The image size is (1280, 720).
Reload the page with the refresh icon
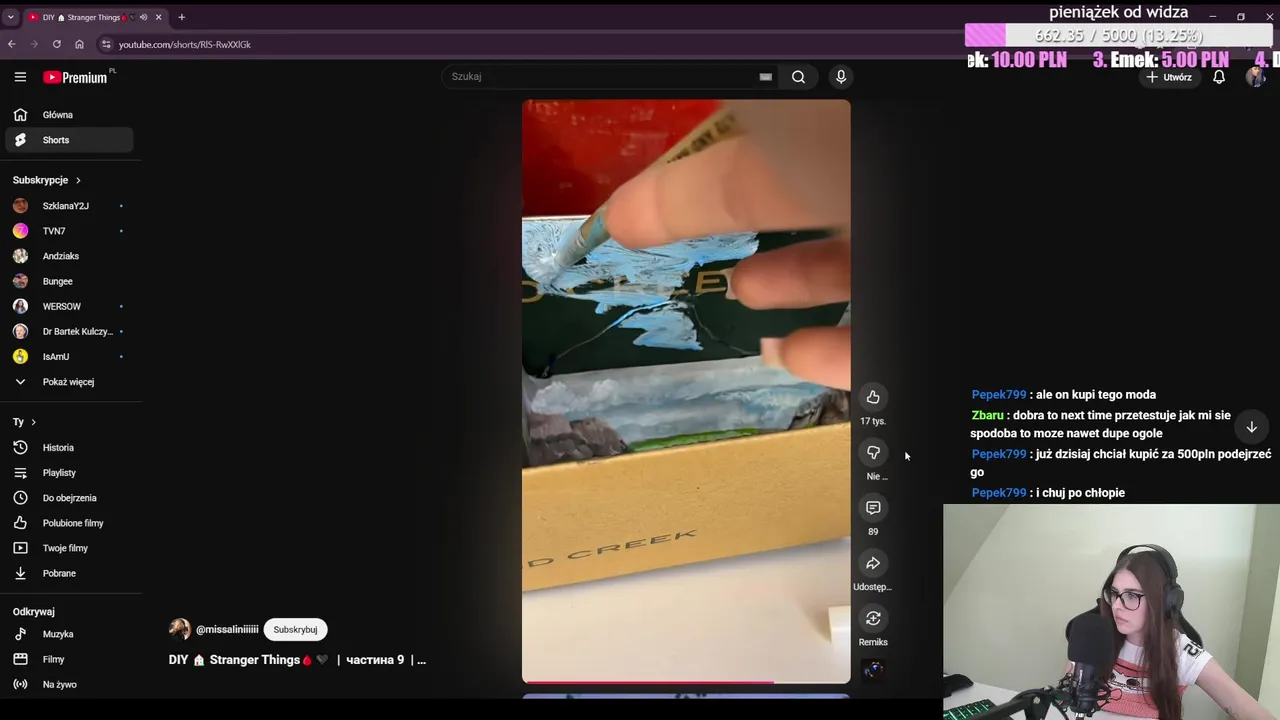[56, 44]
